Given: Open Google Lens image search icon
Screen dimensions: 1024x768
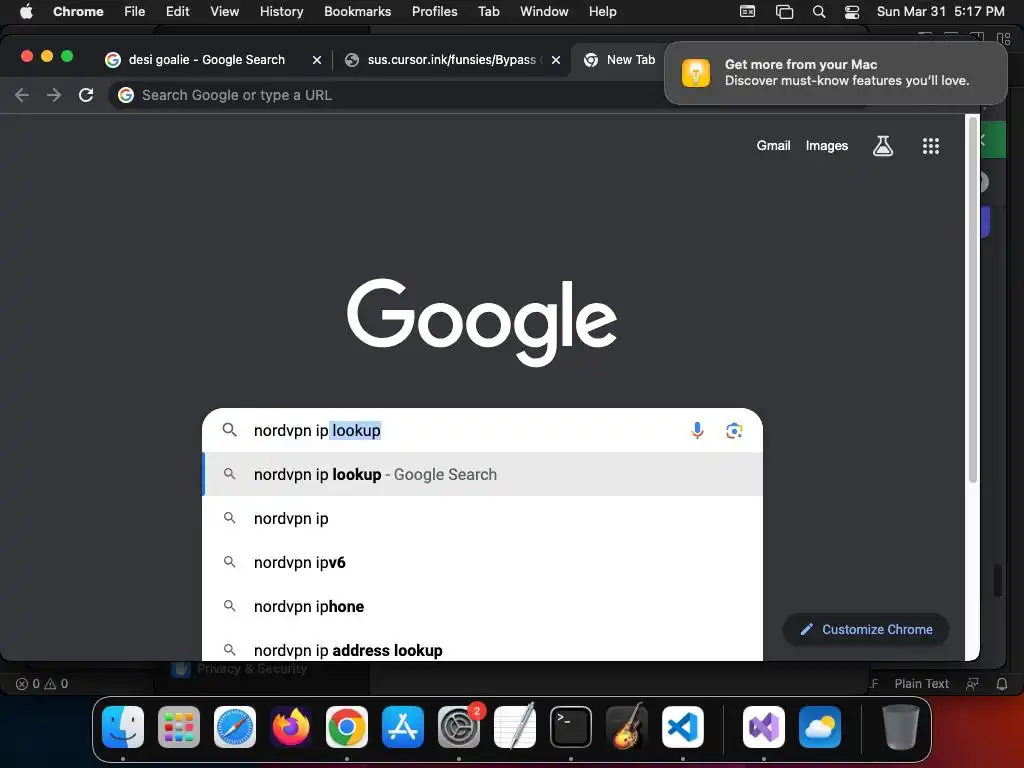Looking at the screenshot, I should tap(734, 430).
